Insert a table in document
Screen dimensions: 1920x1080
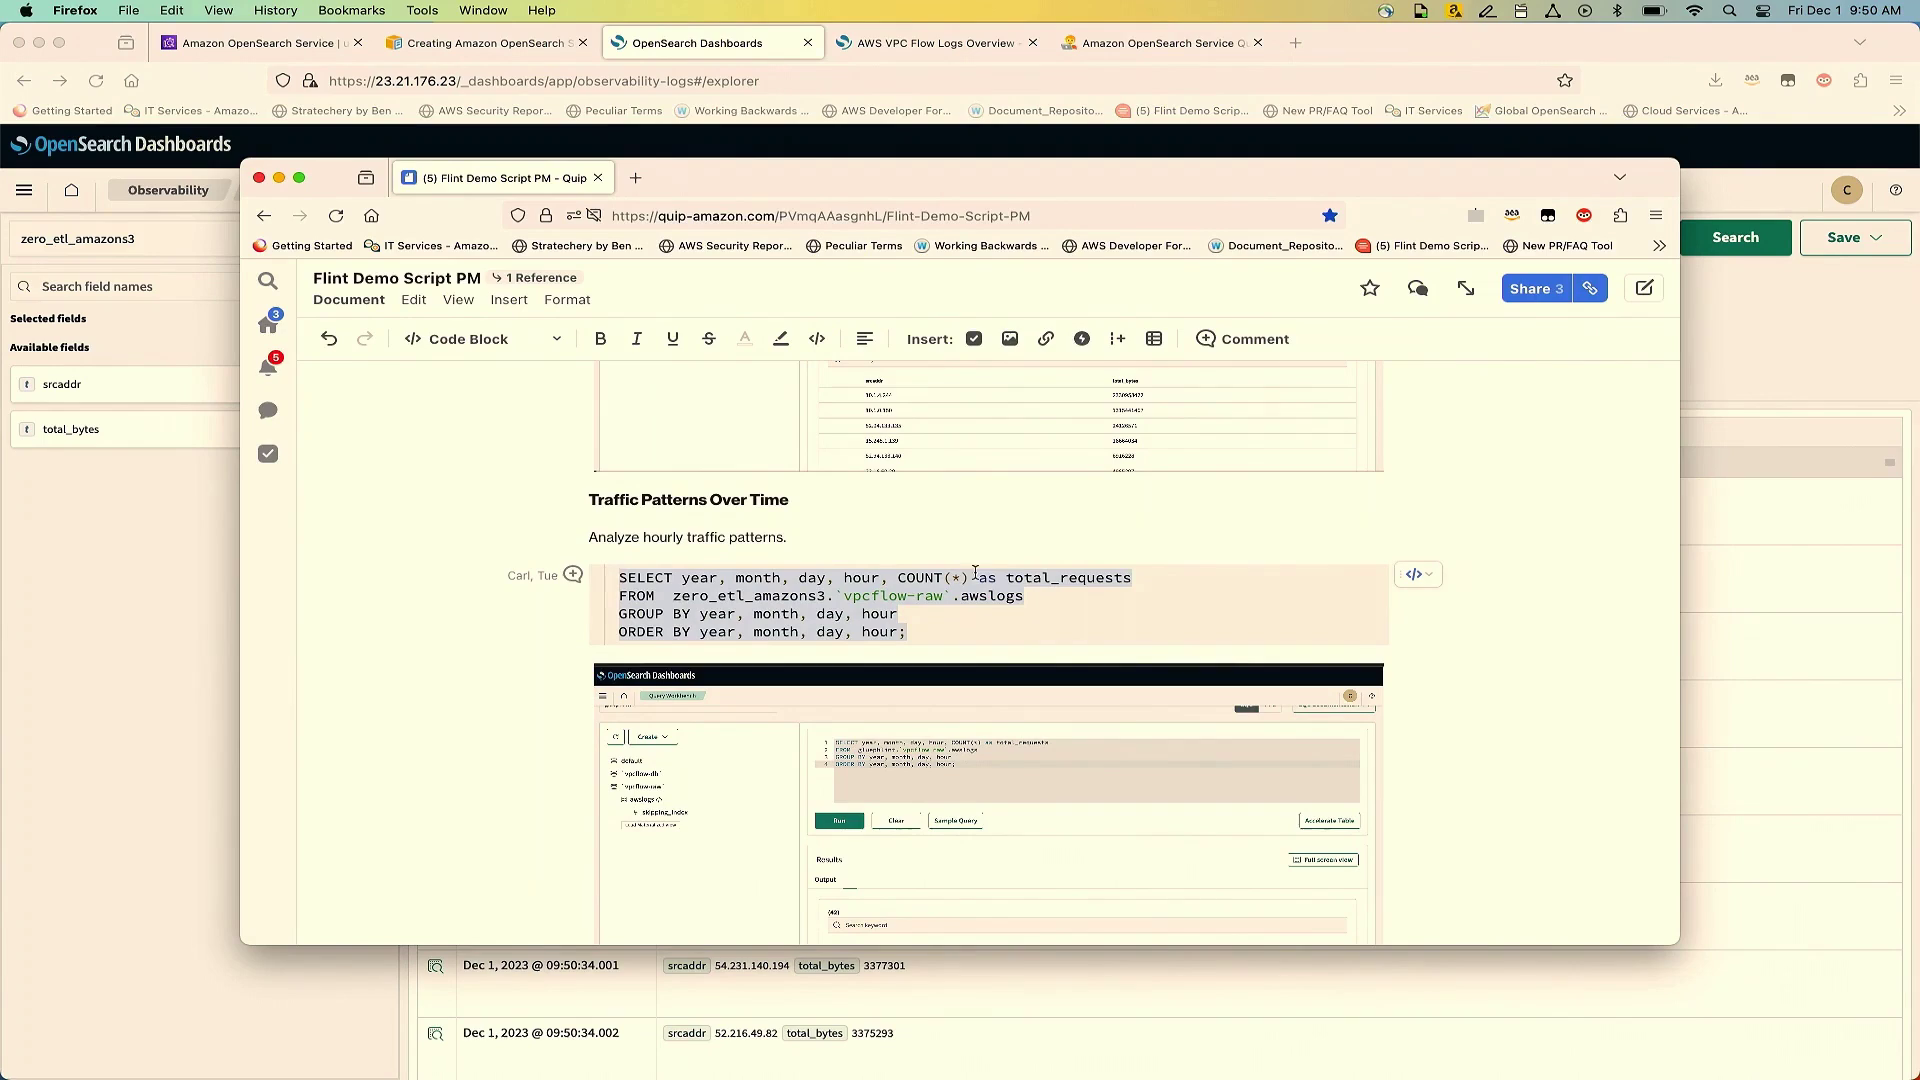click(1154, 339)
